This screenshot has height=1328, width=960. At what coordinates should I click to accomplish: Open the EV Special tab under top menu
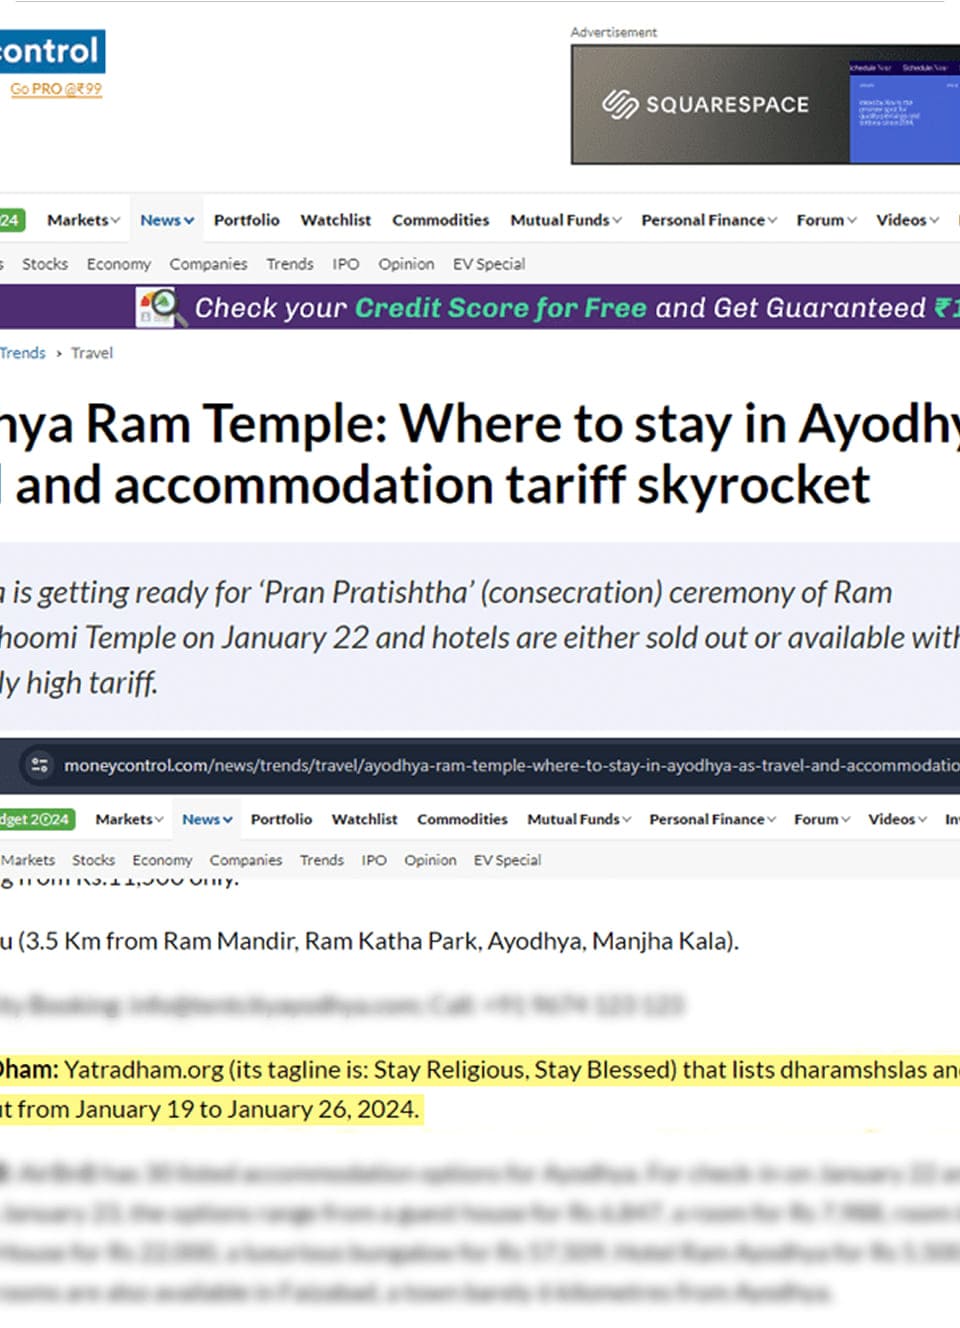pos(488,264)
